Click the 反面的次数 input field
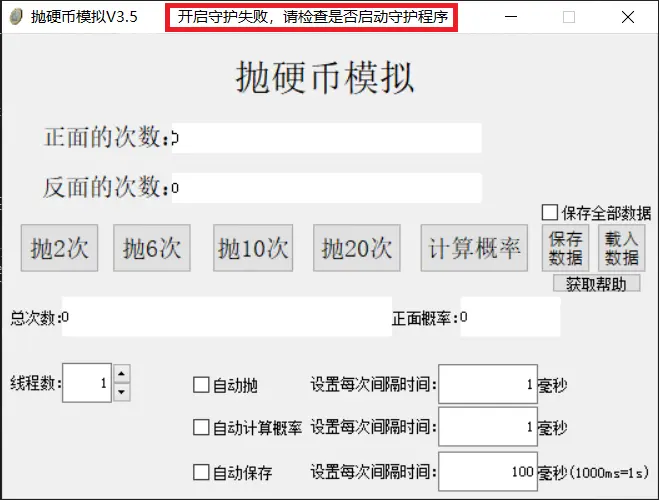Viewport: 660px width, 500px height. click(326, 188)
